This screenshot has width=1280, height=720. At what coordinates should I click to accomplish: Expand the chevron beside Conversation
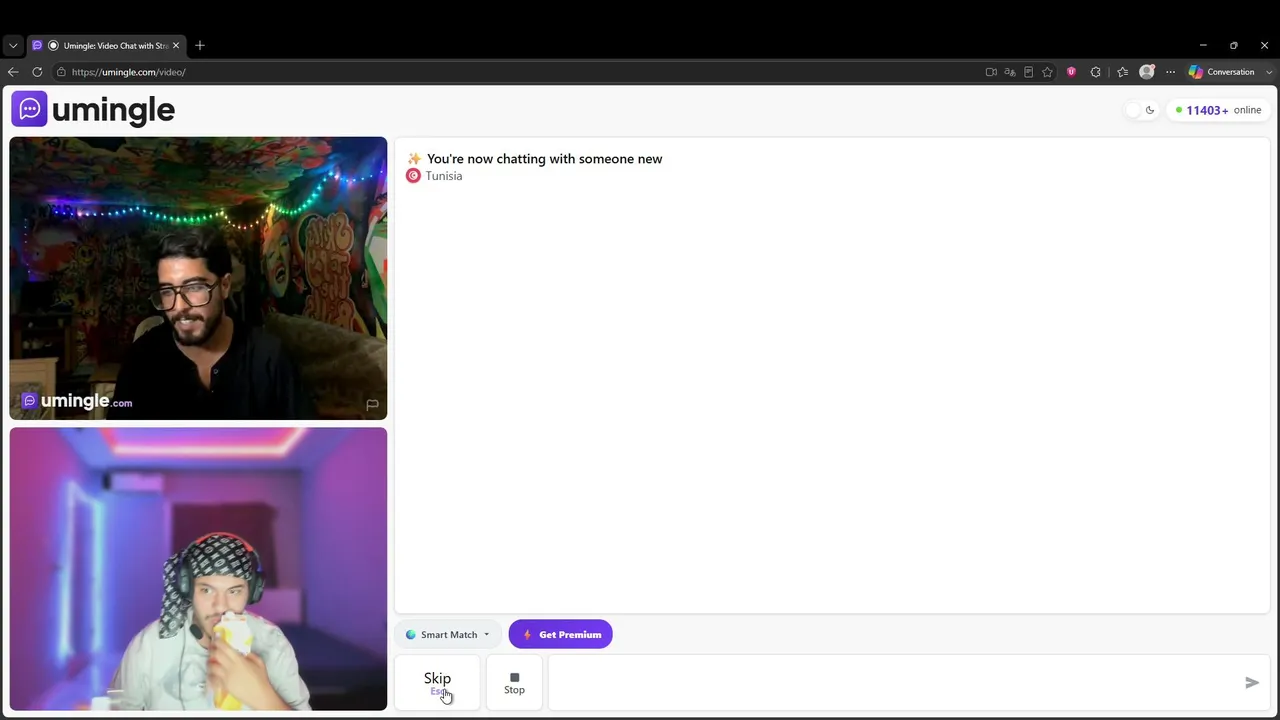click(1269, 72)
